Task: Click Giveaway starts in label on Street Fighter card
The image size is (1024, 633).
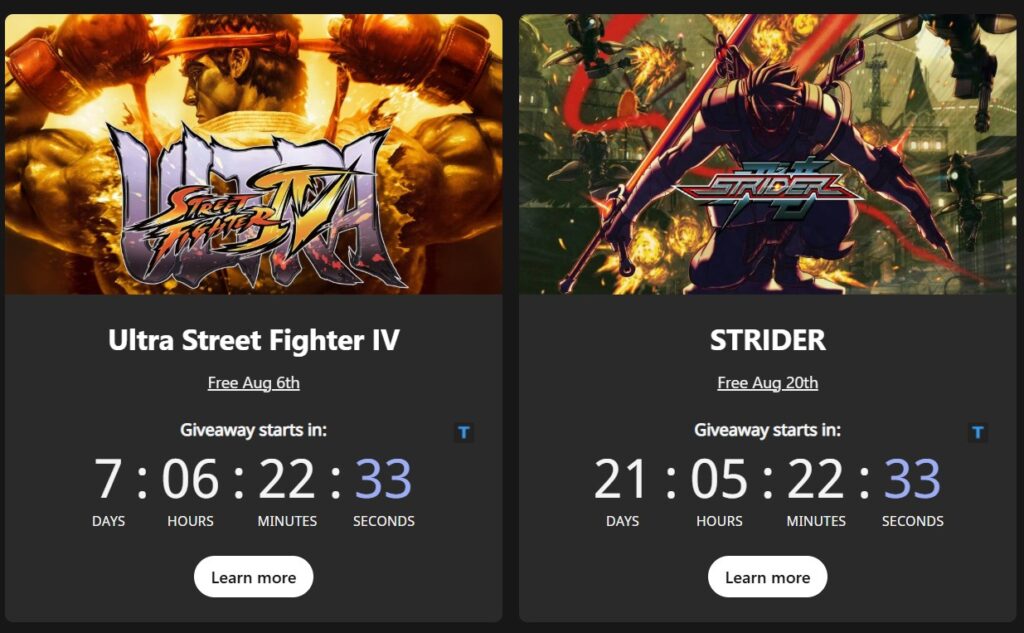Action: [253, 430]
